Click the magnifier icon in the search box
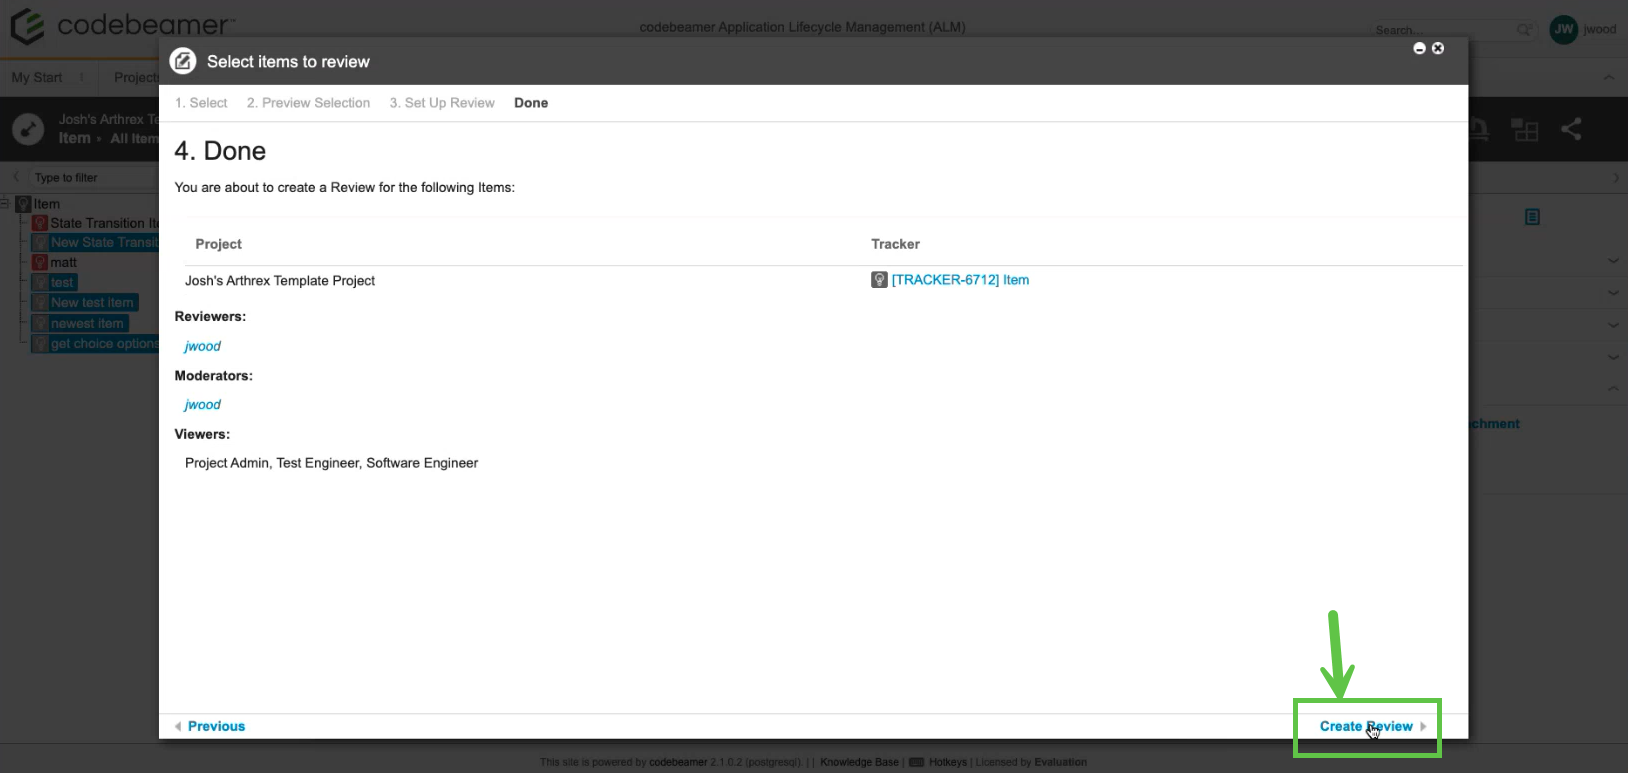The image size is (1628, 773). [x=1524, y=31]
